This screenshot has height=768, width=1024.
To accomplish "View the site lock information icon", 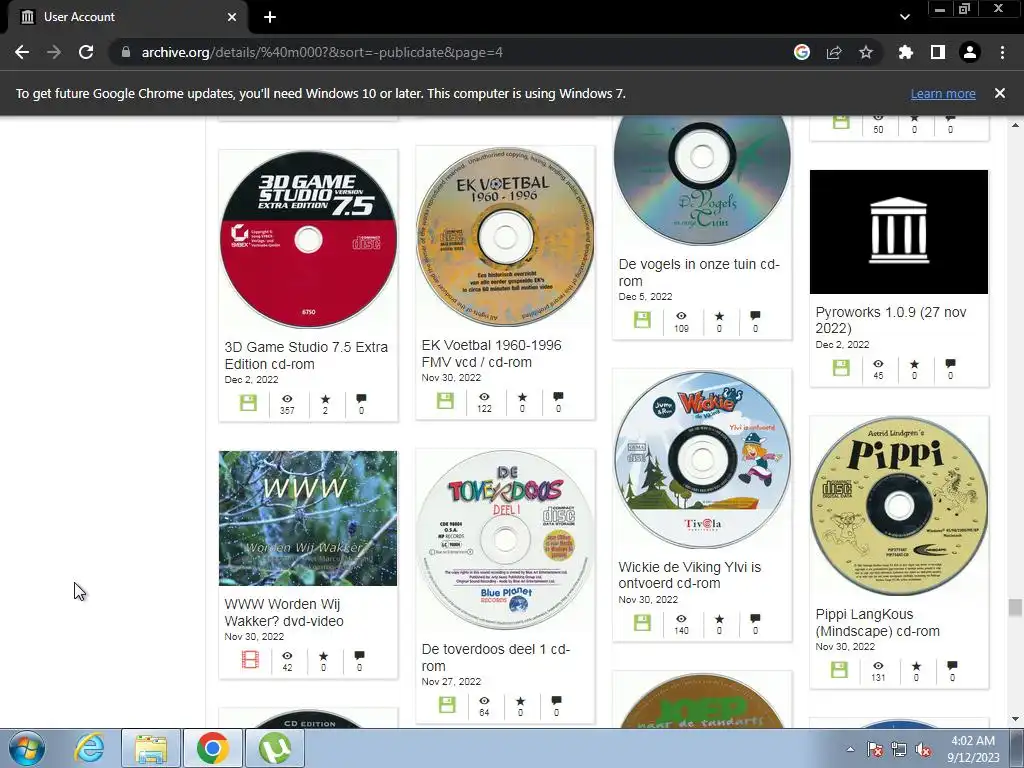I will pyautogui.click(x=126, y=52).
